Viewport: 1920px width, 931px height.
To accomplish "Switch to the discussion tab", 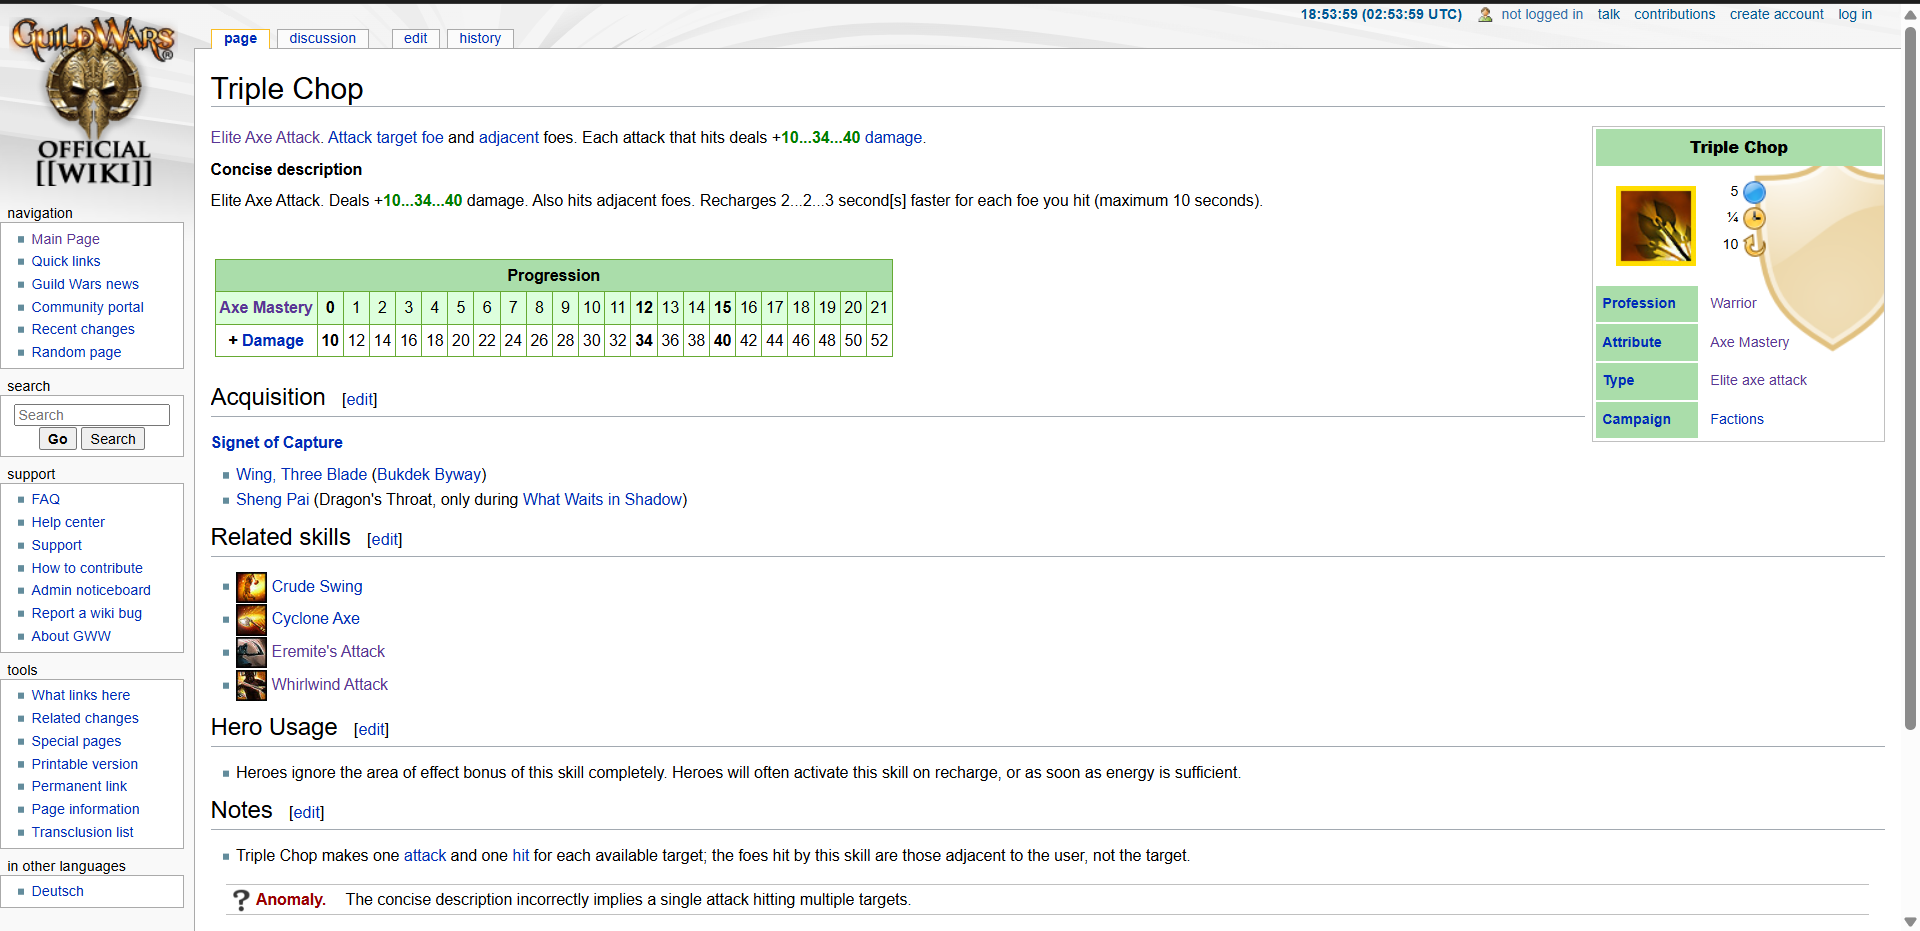I will tap(322, 38).
